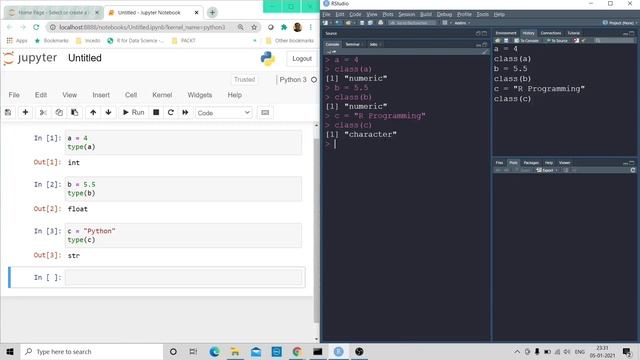
Task: Open the notification center on taskbar
Action: (627, 351)
